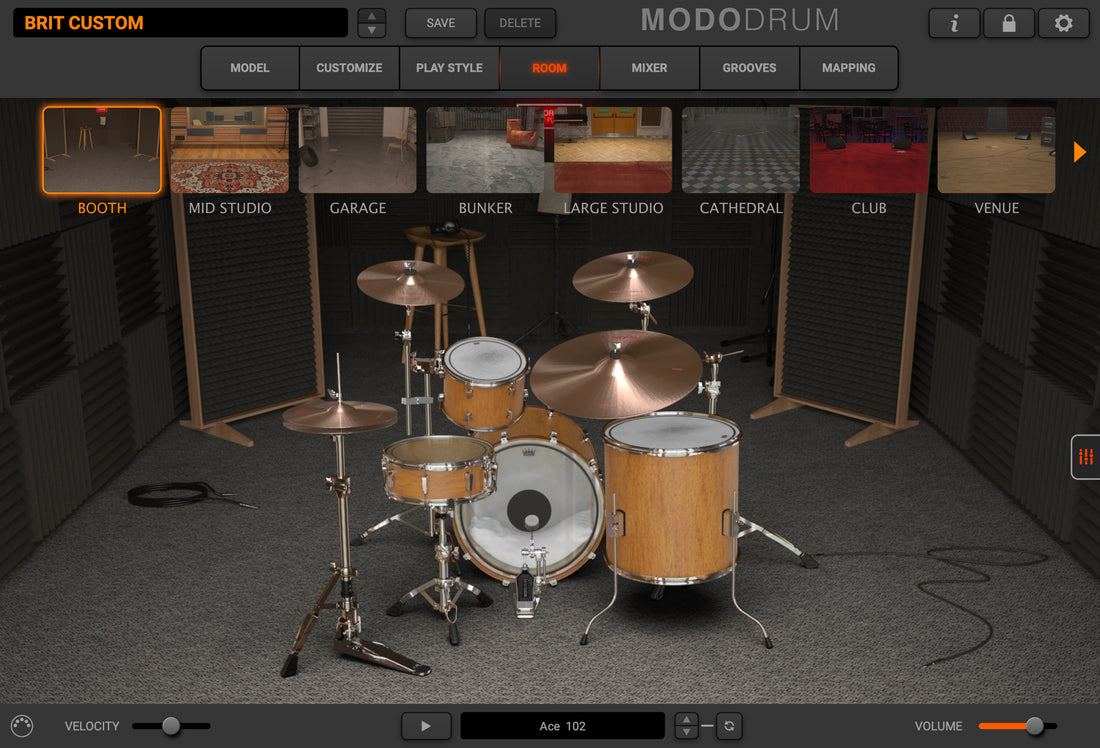Click the snare drum
1100x748 pixels.
tap(438, 469)
